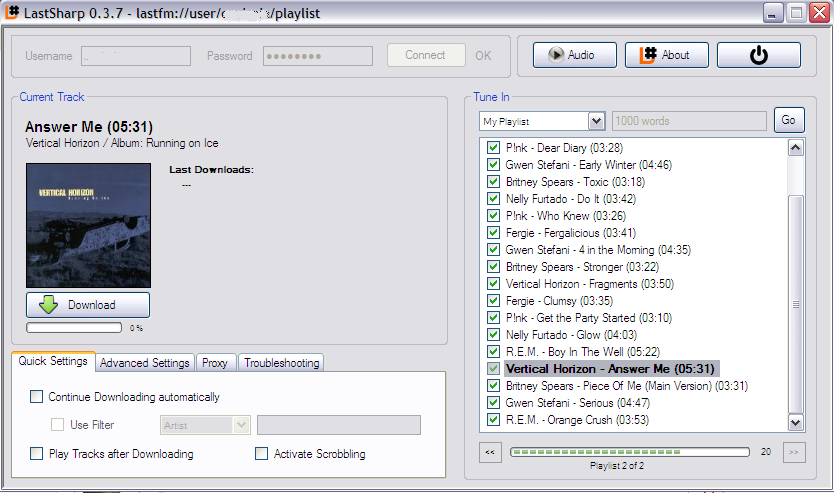Click the filter text input field
The height and width of the screenshot is (493, 834).
339,425
